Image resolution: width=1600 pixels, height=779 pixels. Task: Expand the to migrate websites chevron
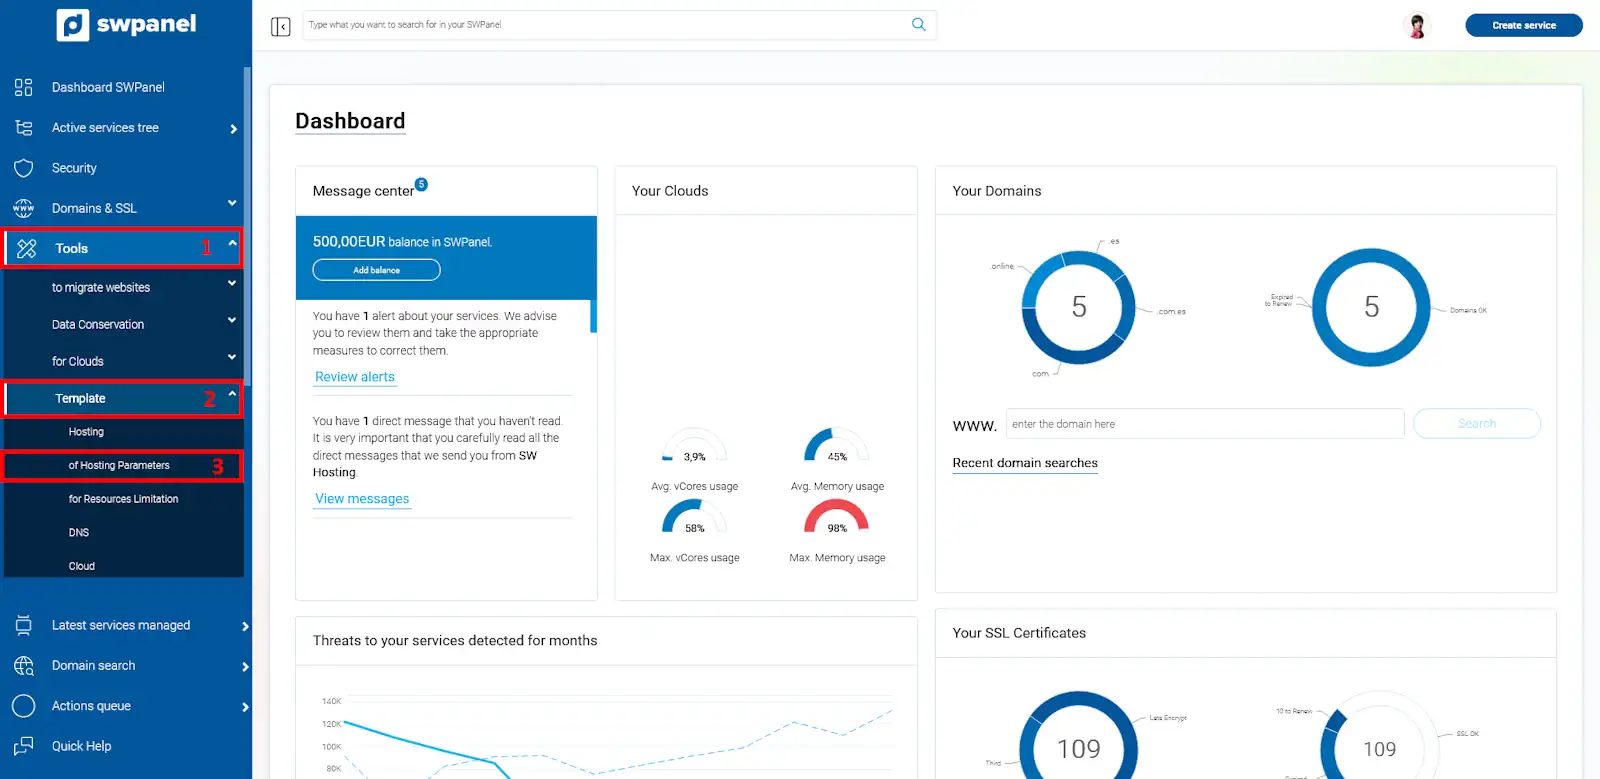[x=232, y=283]
